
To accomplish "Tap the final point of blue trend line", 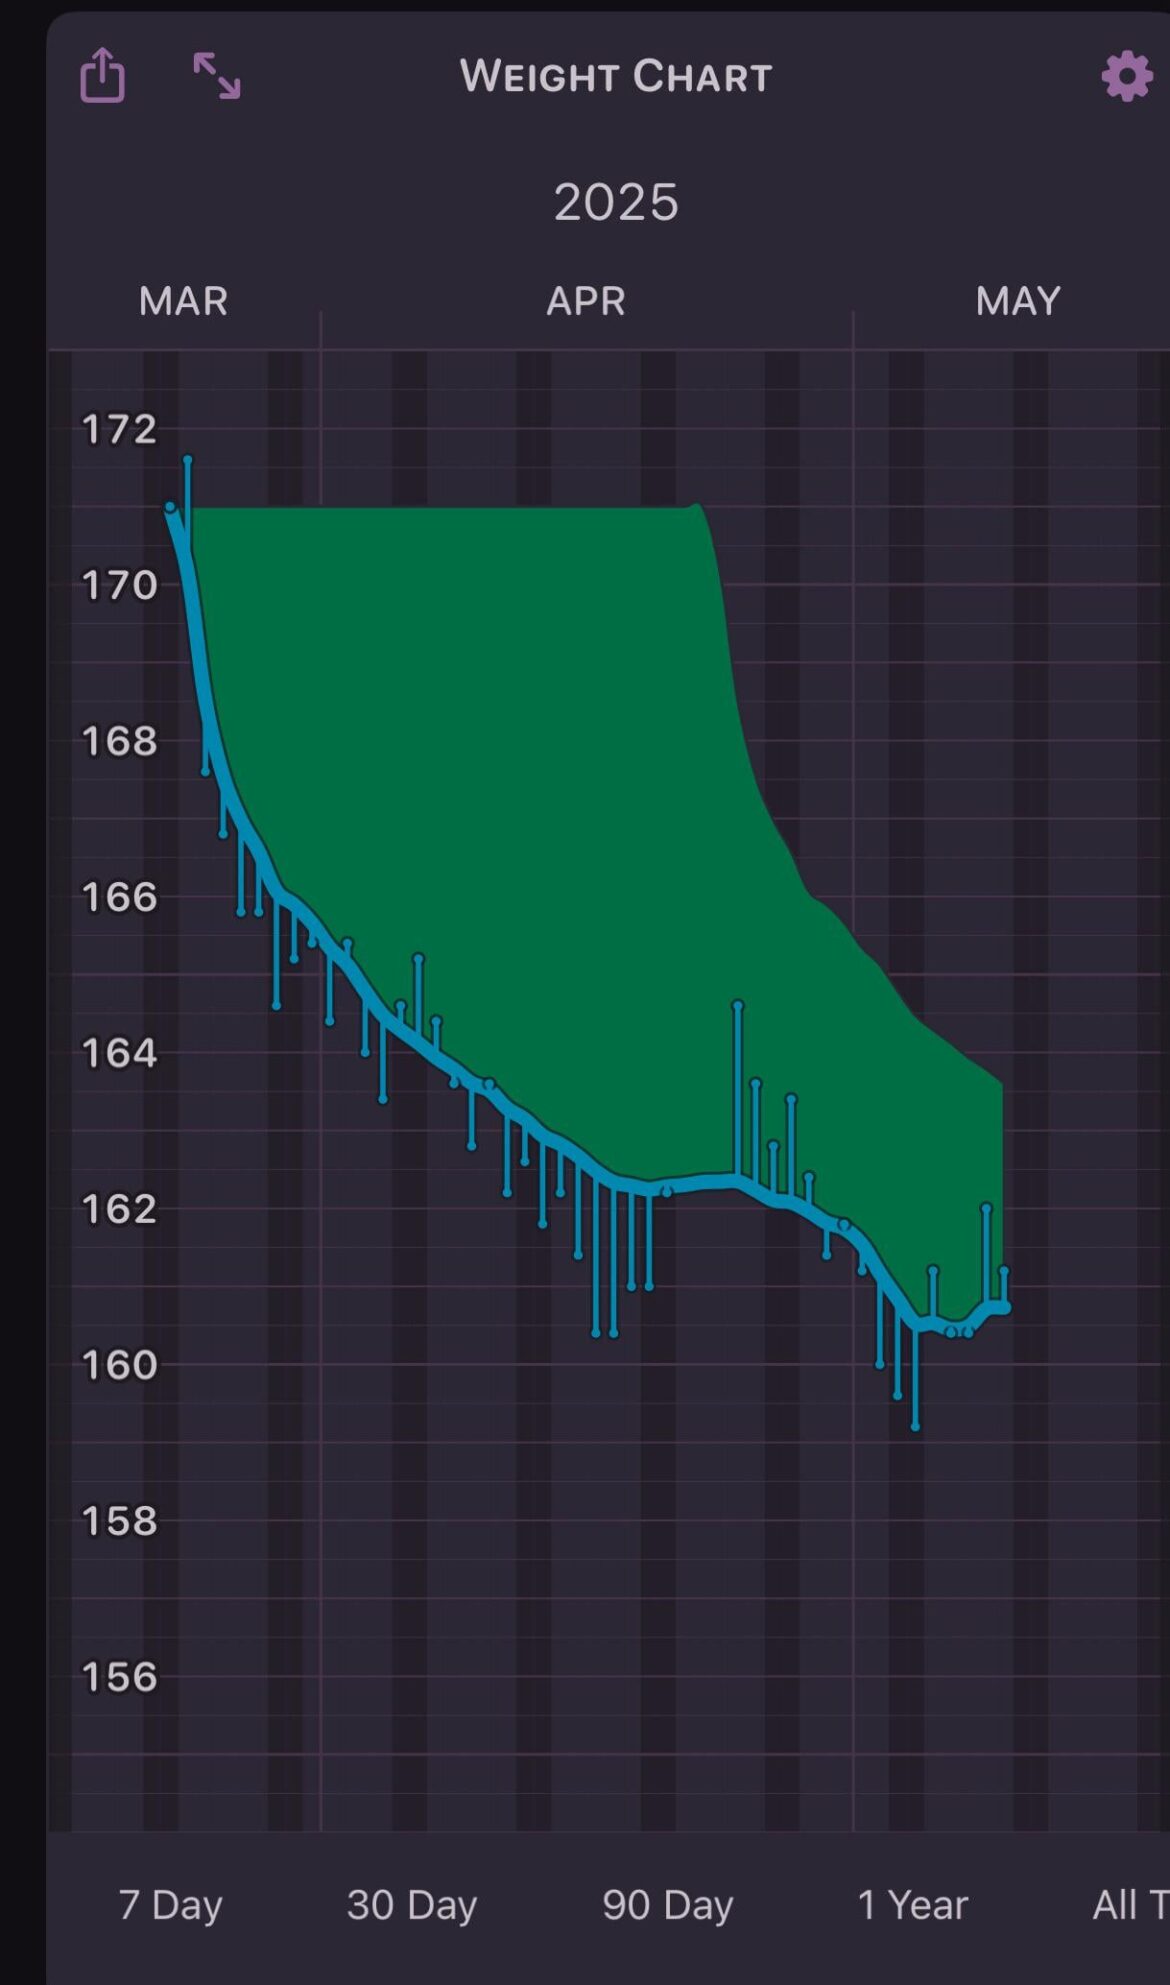I will (1004, 1307).
